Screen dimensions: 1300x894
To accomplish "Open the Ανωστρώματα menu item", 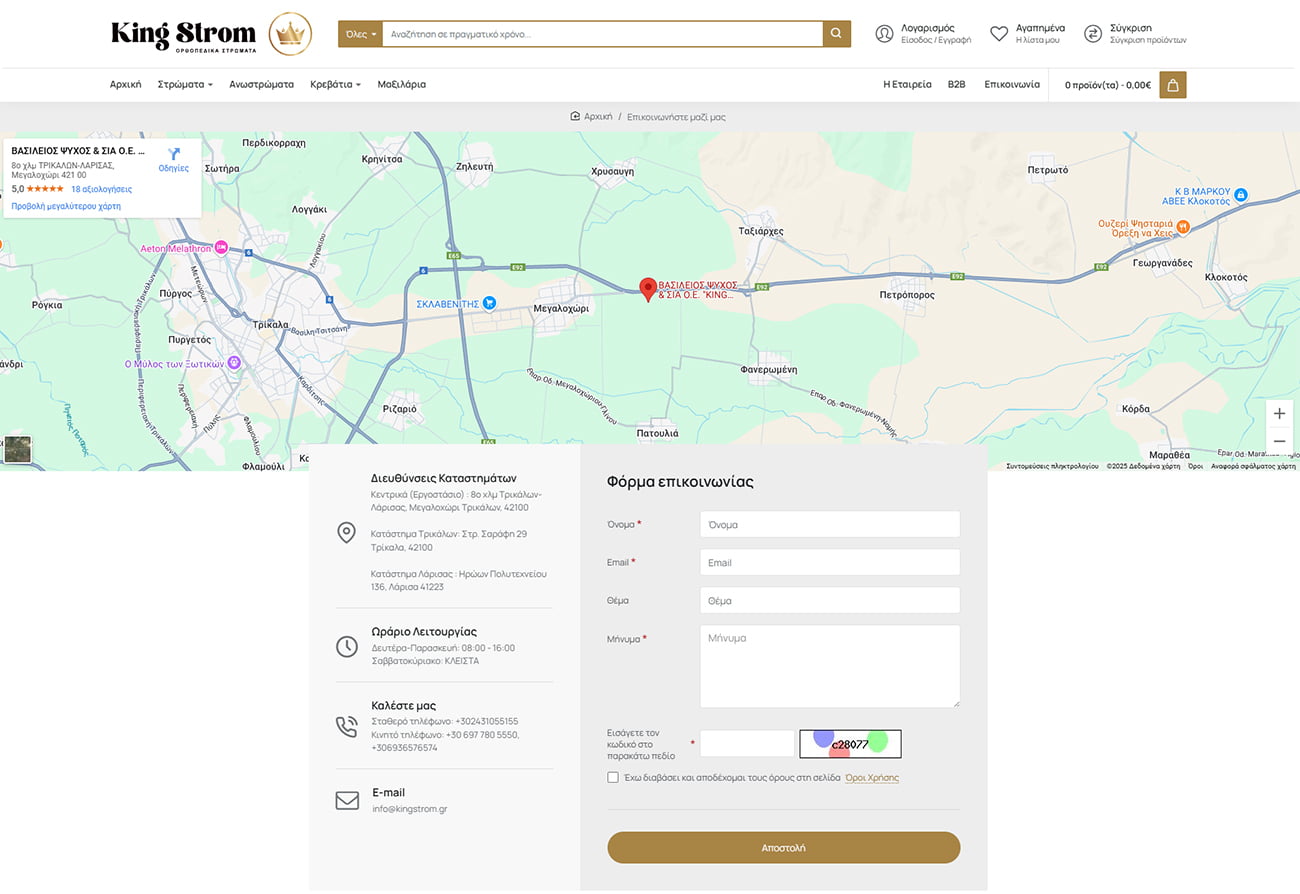I will click(261, 85).
